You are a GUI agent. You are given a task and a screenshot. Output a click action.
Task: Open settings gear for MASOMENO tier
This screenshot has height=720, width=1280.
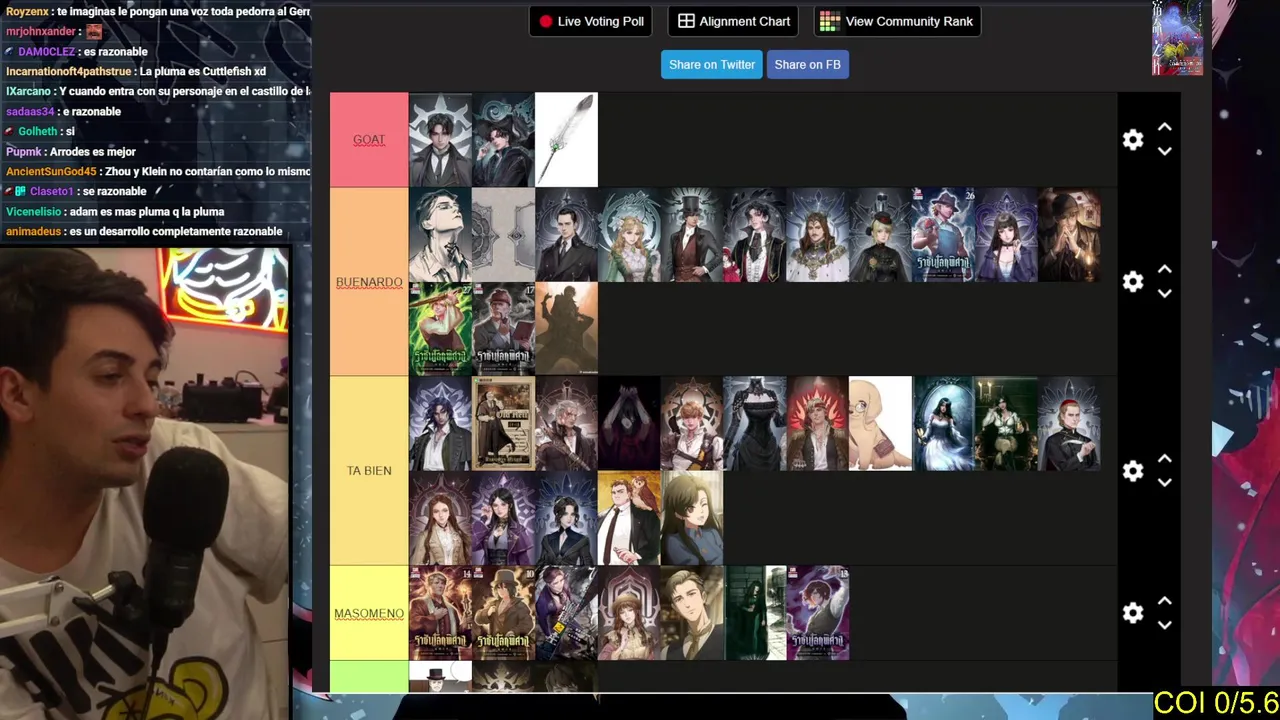(1133, 613)
